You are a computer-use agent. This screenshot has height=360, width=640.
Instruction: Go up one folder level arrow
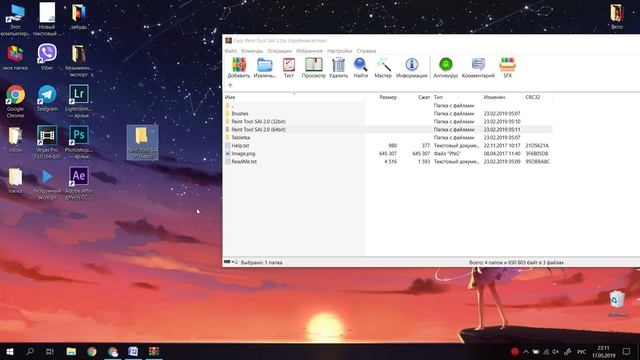click(x=230, y=86)
